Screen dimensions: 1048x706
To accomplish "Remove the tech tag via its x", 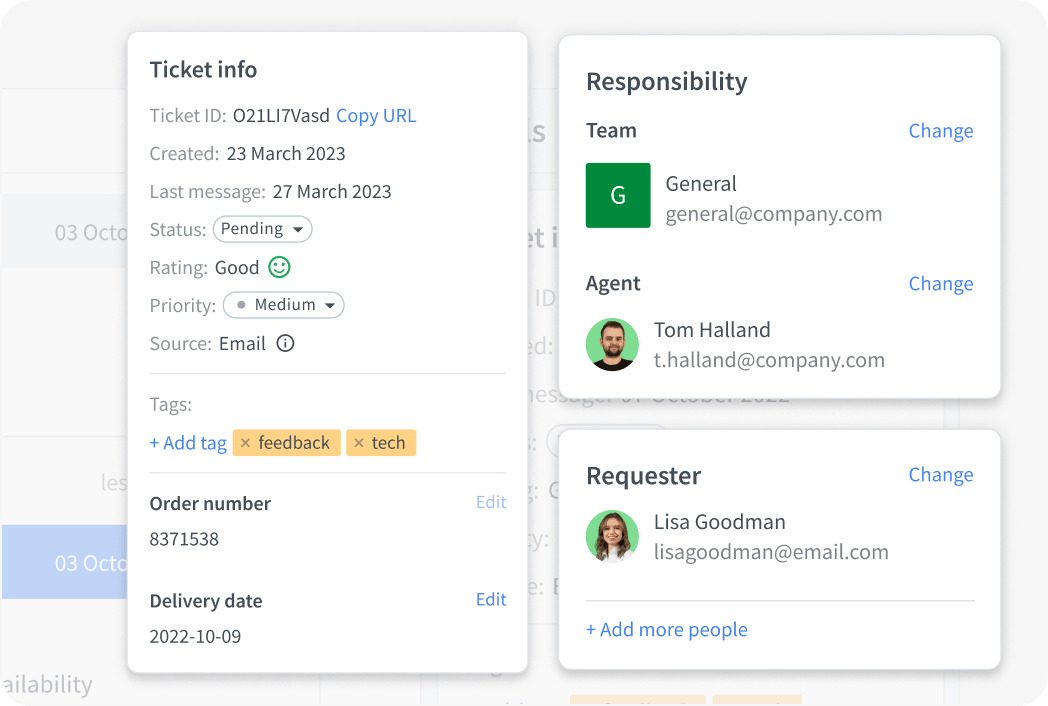I will point(359,443).
